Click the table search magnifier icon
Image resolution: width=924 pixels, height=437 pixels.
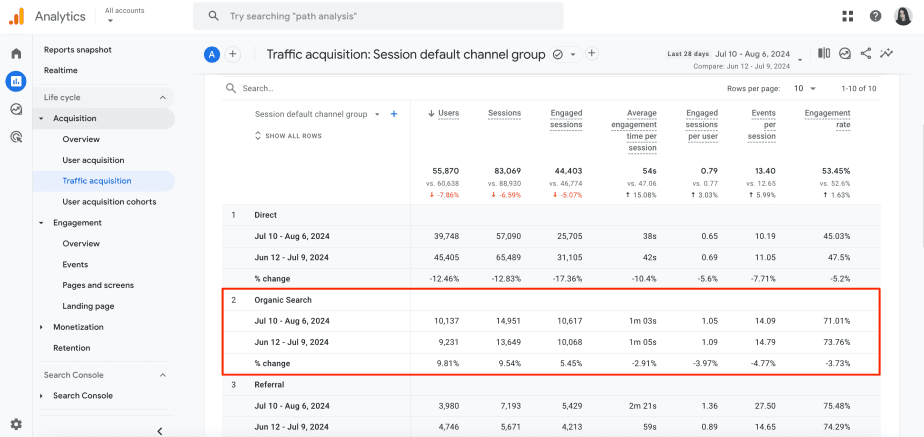point(231,88)
